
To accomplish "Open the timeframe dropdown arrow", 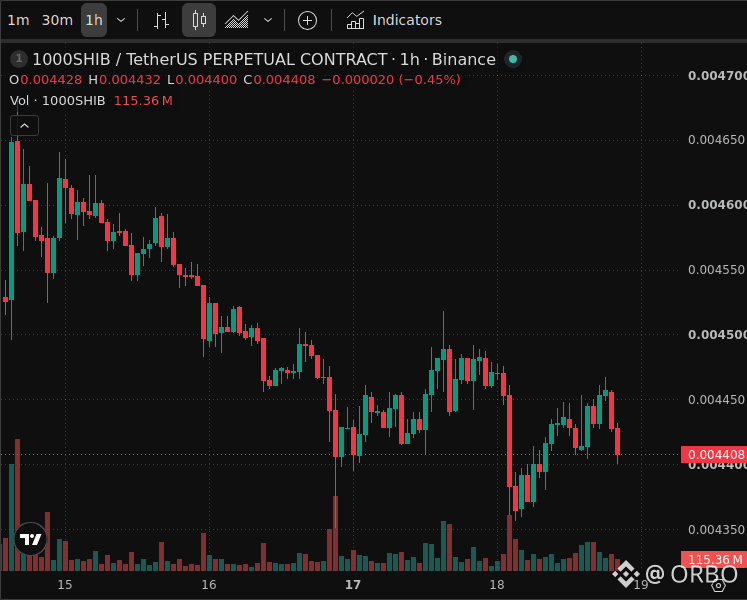I will click(x=121, y=20).
